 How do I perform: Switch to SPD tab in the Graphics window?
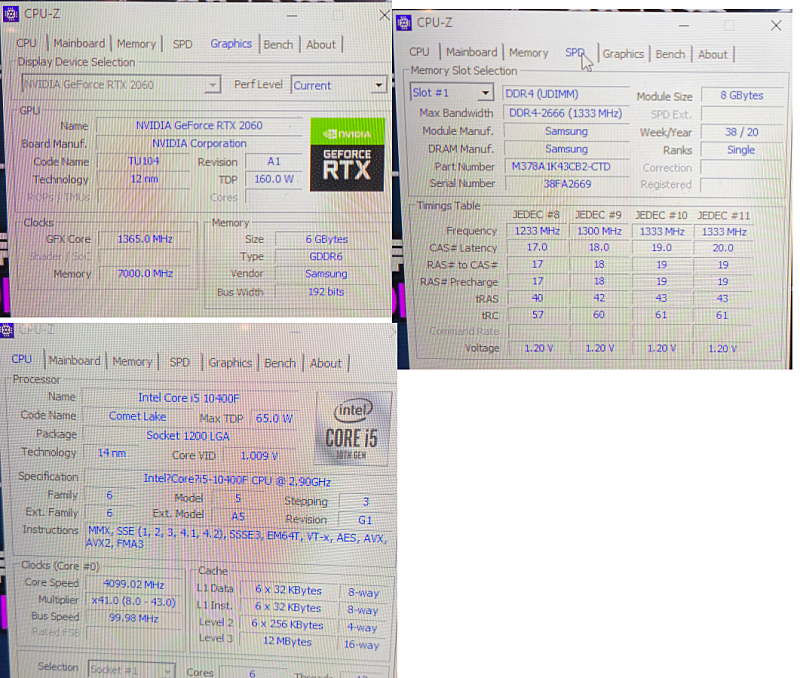pyautogui.click(x=182, y=44)
